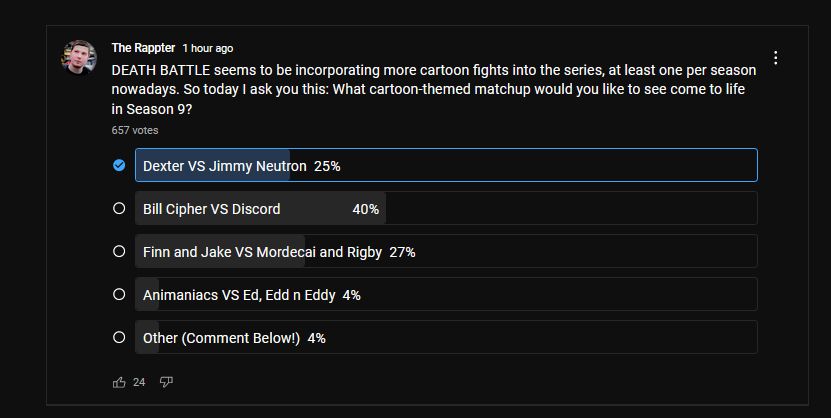This screenshot has width=831, height=418.
Task: Click the 40% result on Bill Cipher bar
Action: 366,209
